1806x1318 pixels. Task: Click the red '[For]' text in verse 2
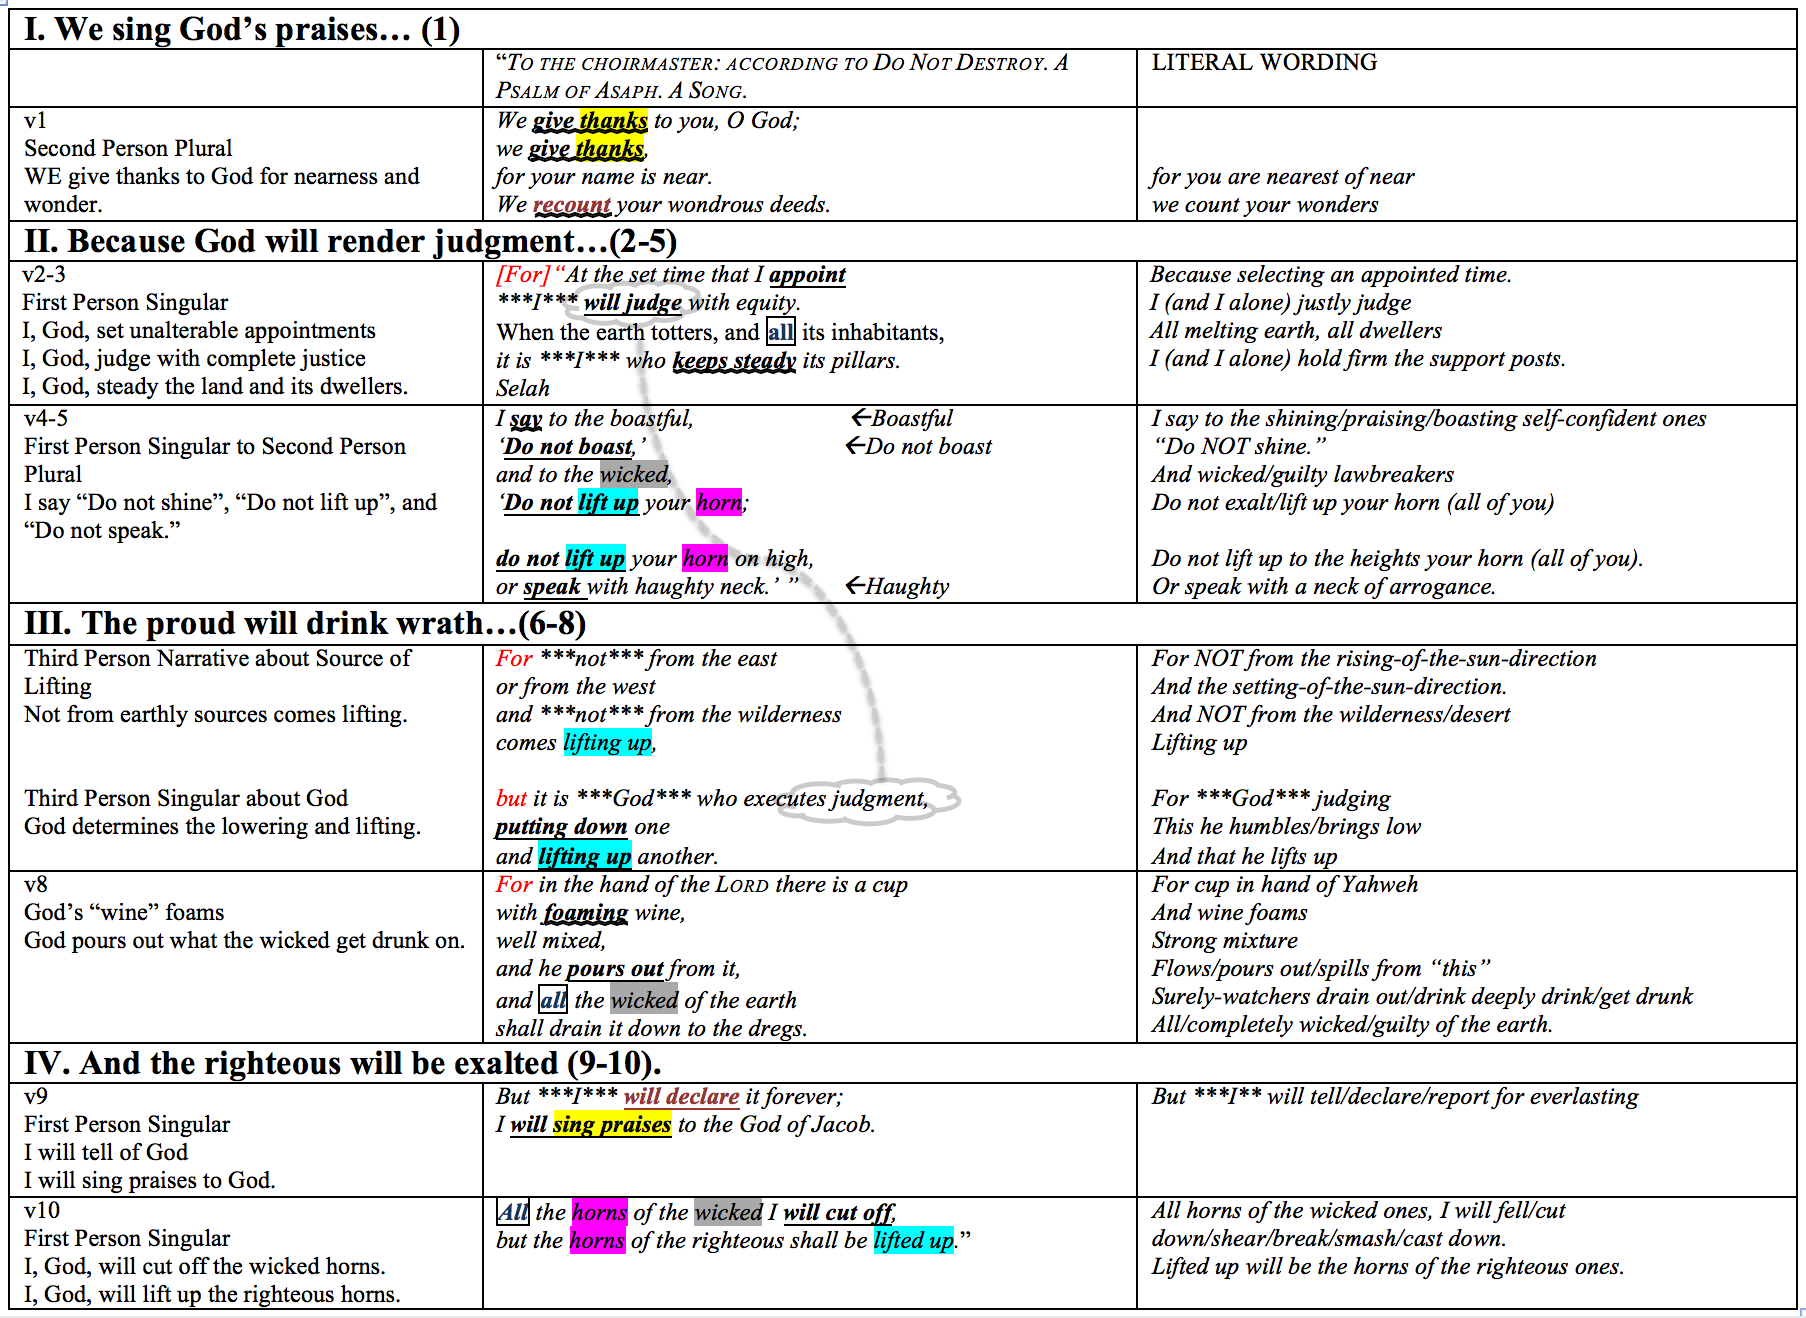pyautogui.click(x=523, y=274)
